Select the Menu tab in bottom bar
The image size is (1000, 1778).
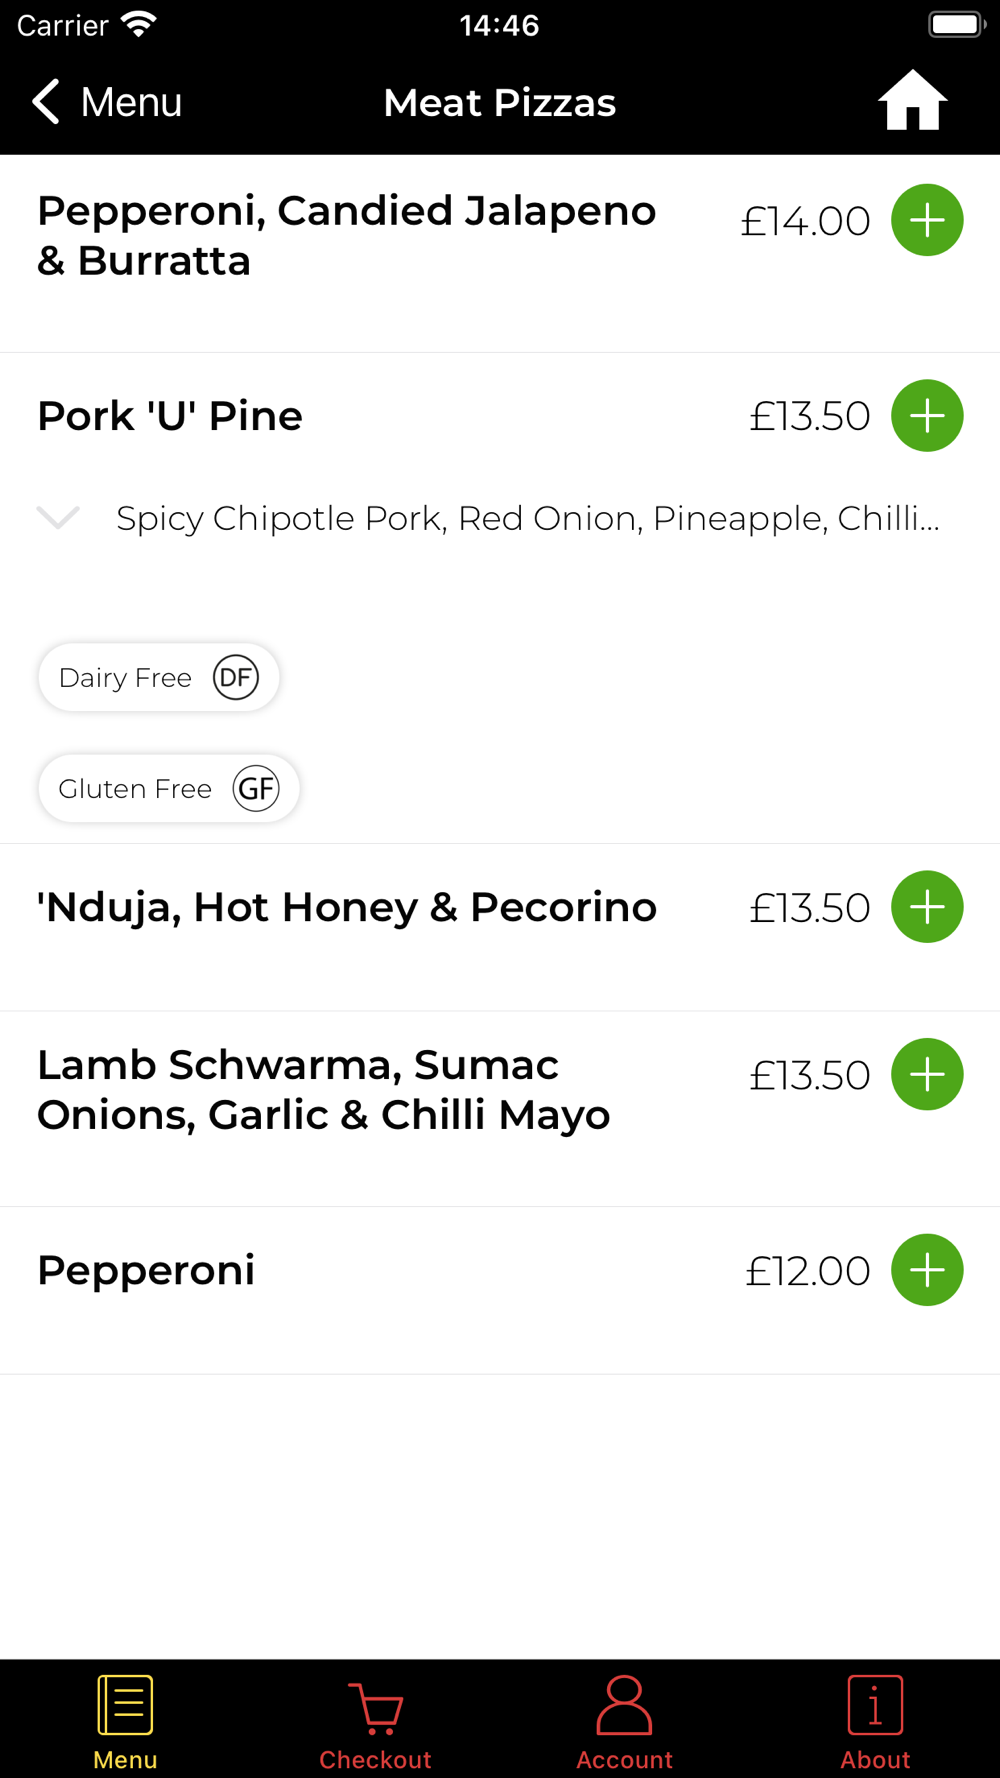tap(125, 1722)
